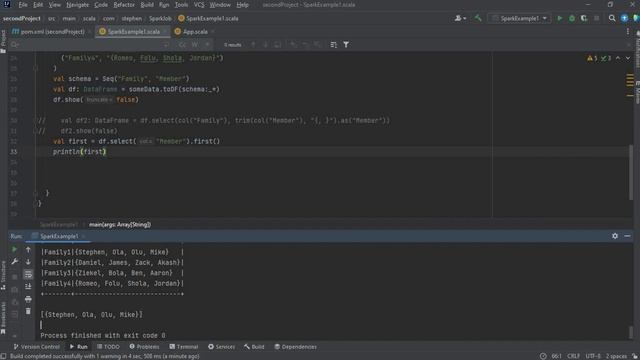Run SparkExample1 with the green toolbar play button
640x360 pixels.
(x=560, y=18)
